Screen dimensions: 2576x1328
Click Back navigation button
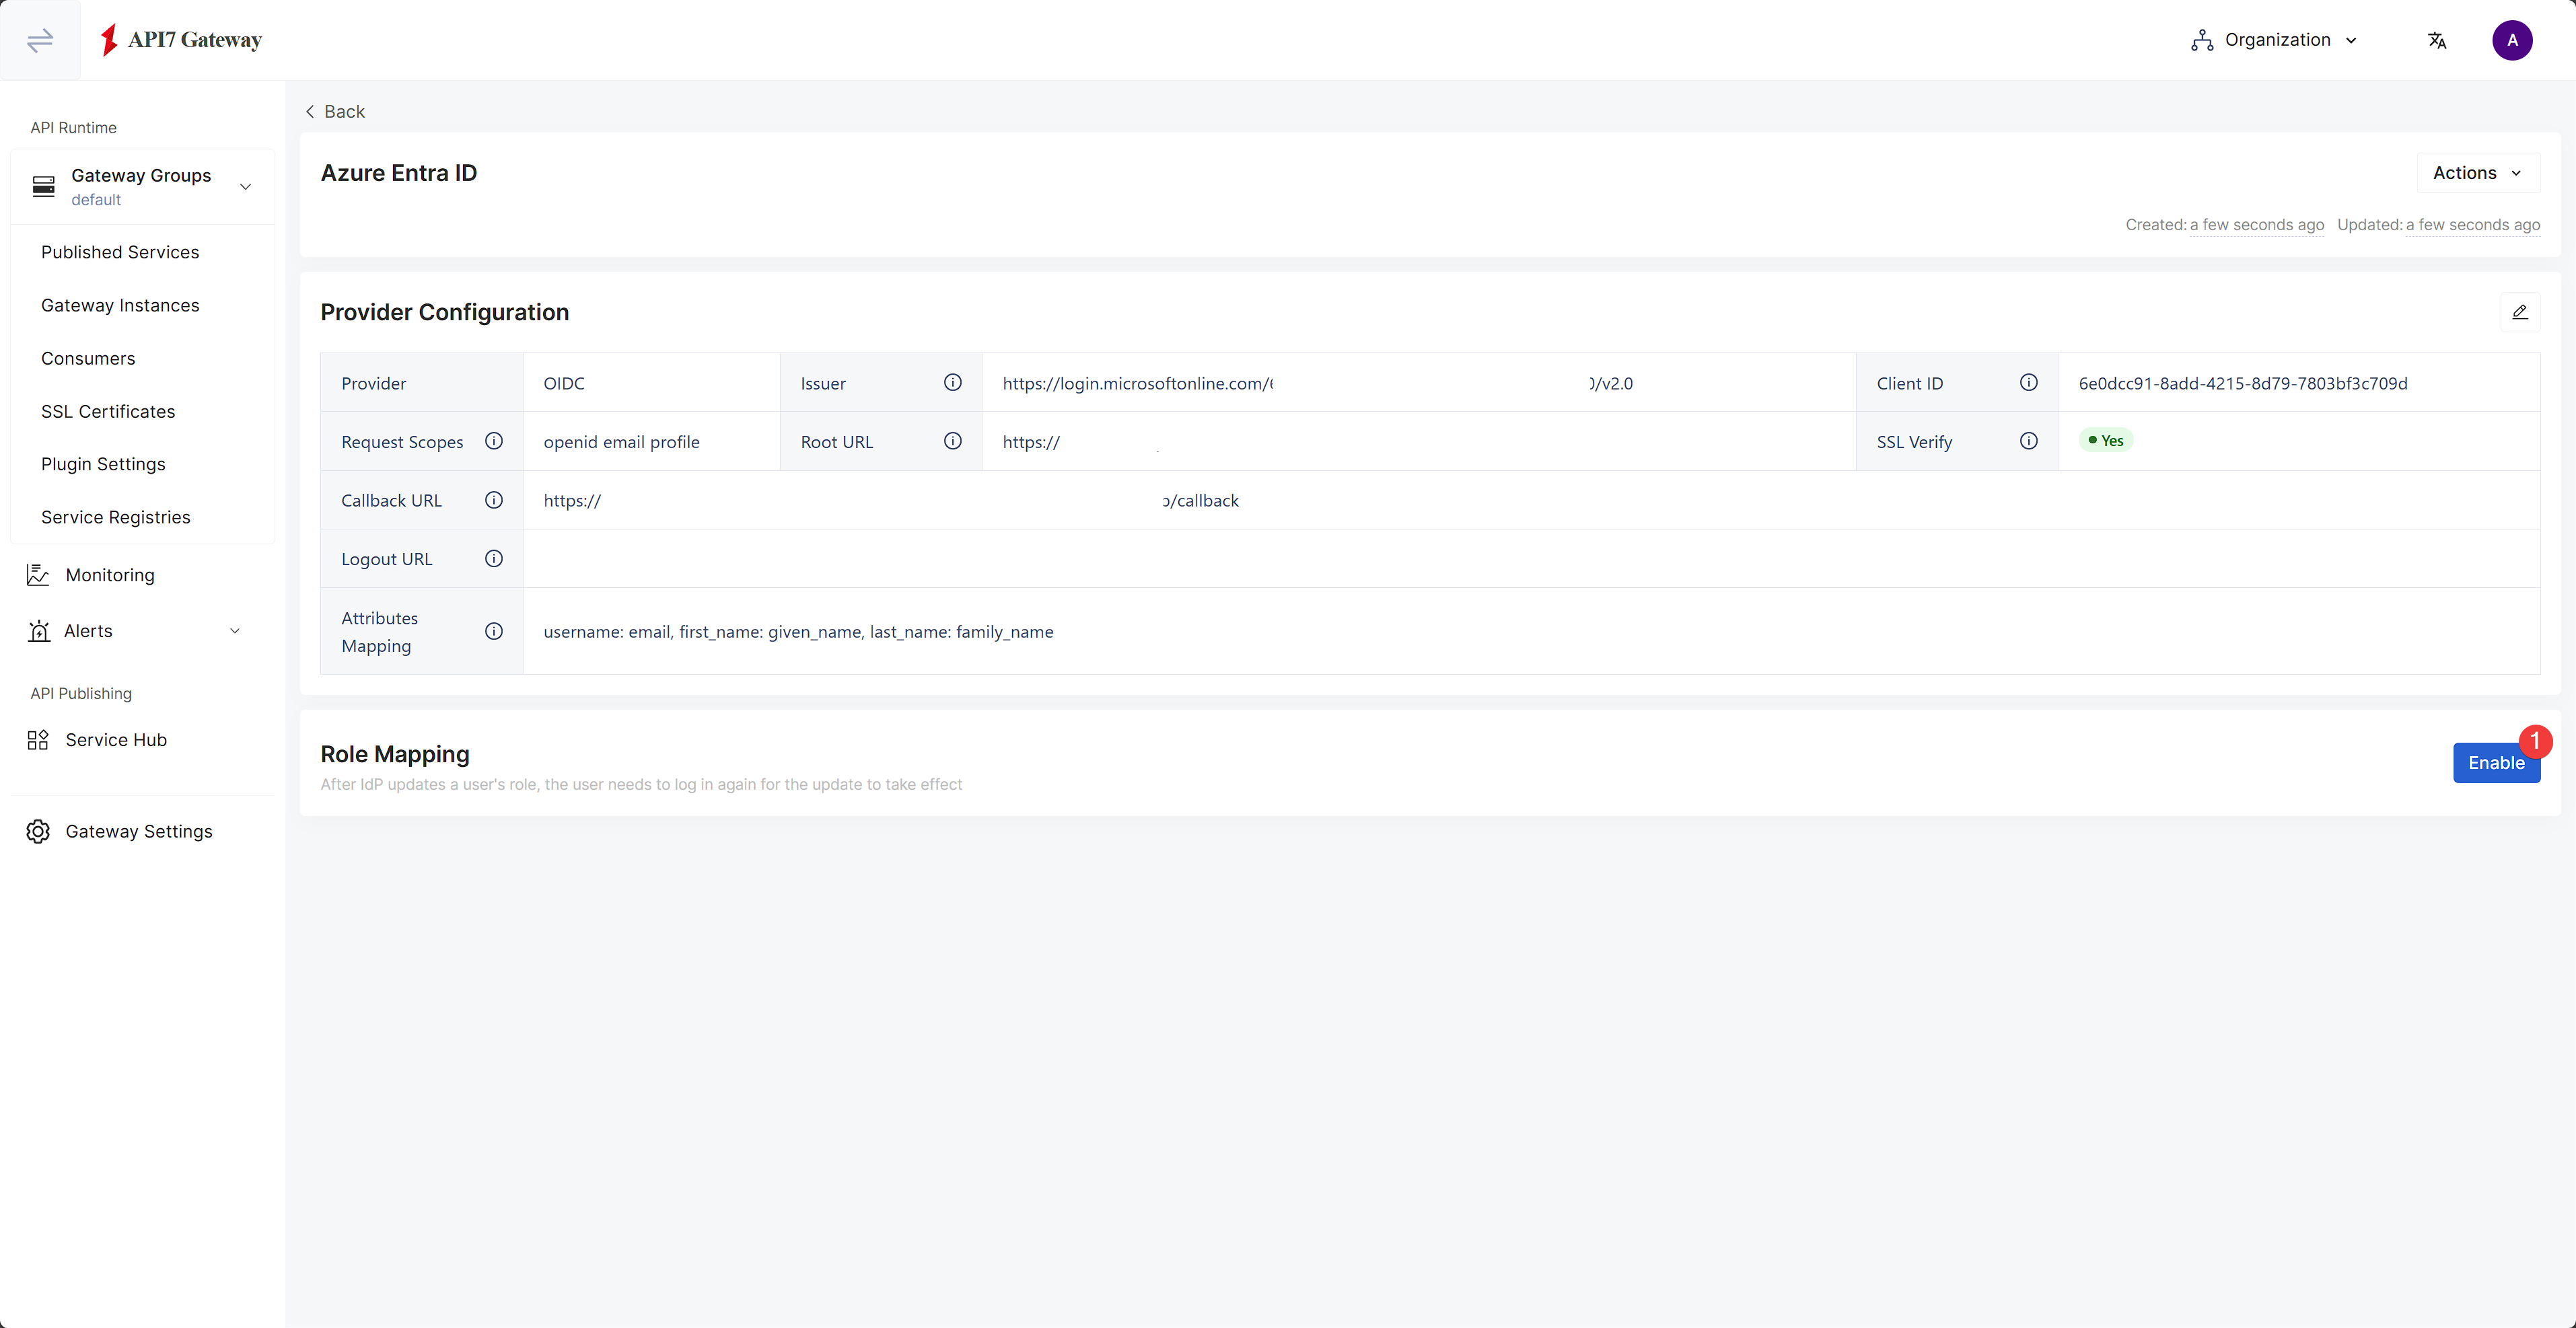coord(334,112)
